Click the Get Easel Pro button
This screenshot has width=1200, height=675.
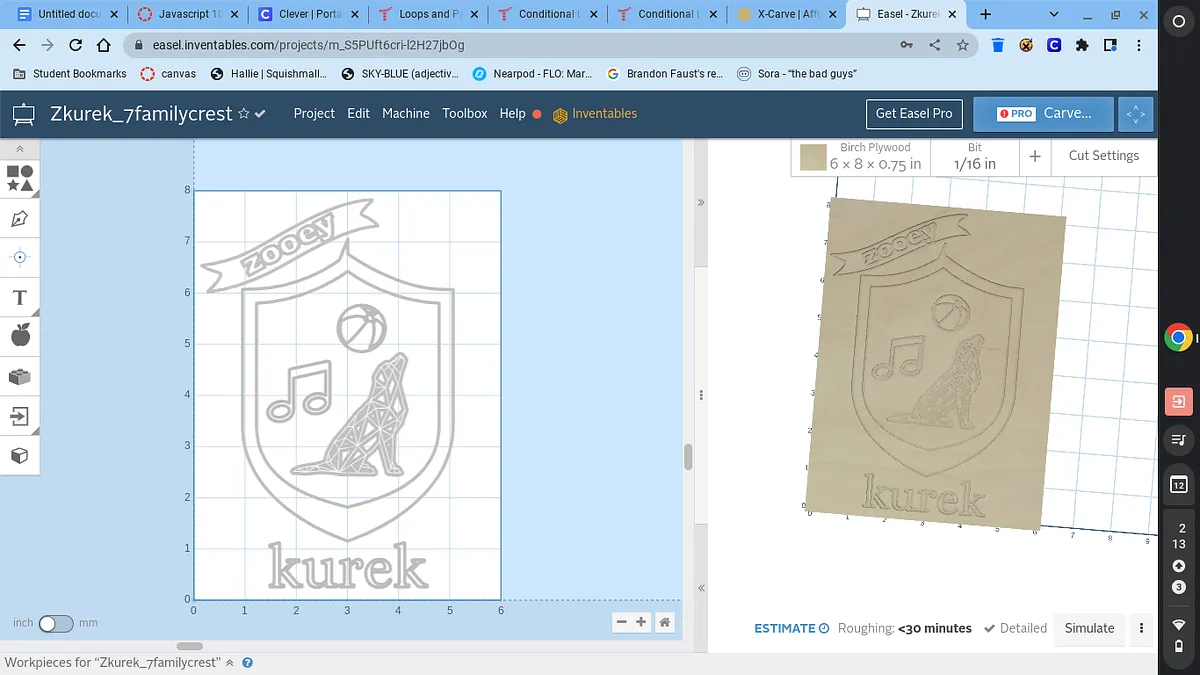click(914, 114)
